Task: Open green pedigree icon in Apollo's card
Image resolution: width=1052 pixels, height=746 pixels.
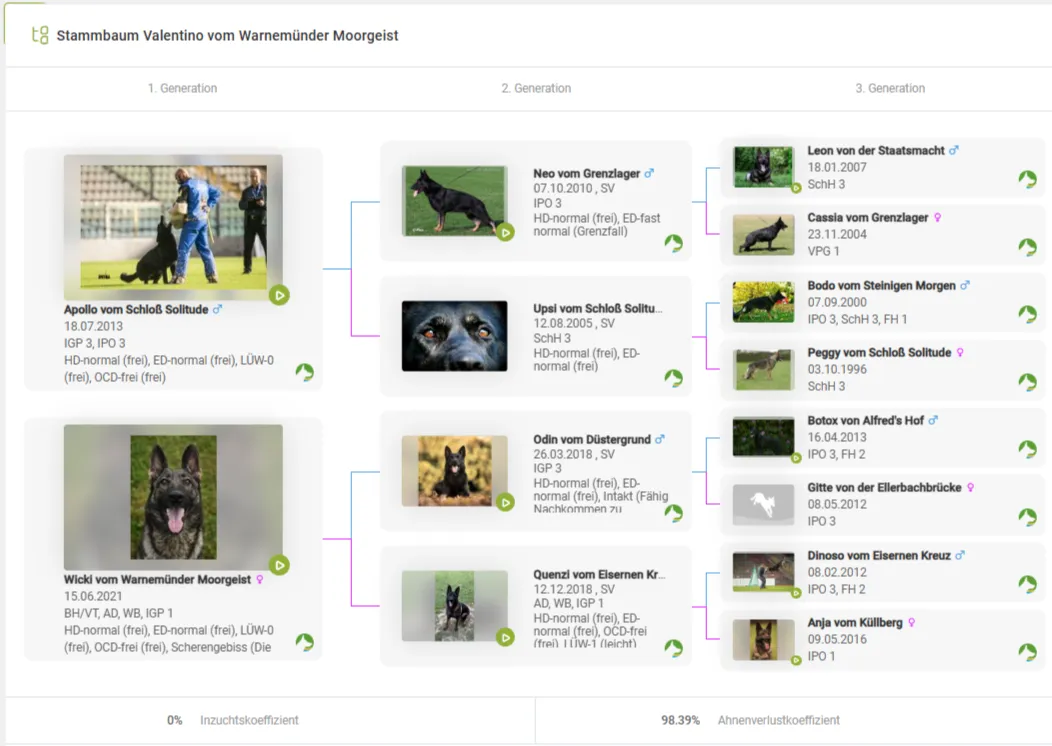Action: pyautogui.click(x=305, y=373)
